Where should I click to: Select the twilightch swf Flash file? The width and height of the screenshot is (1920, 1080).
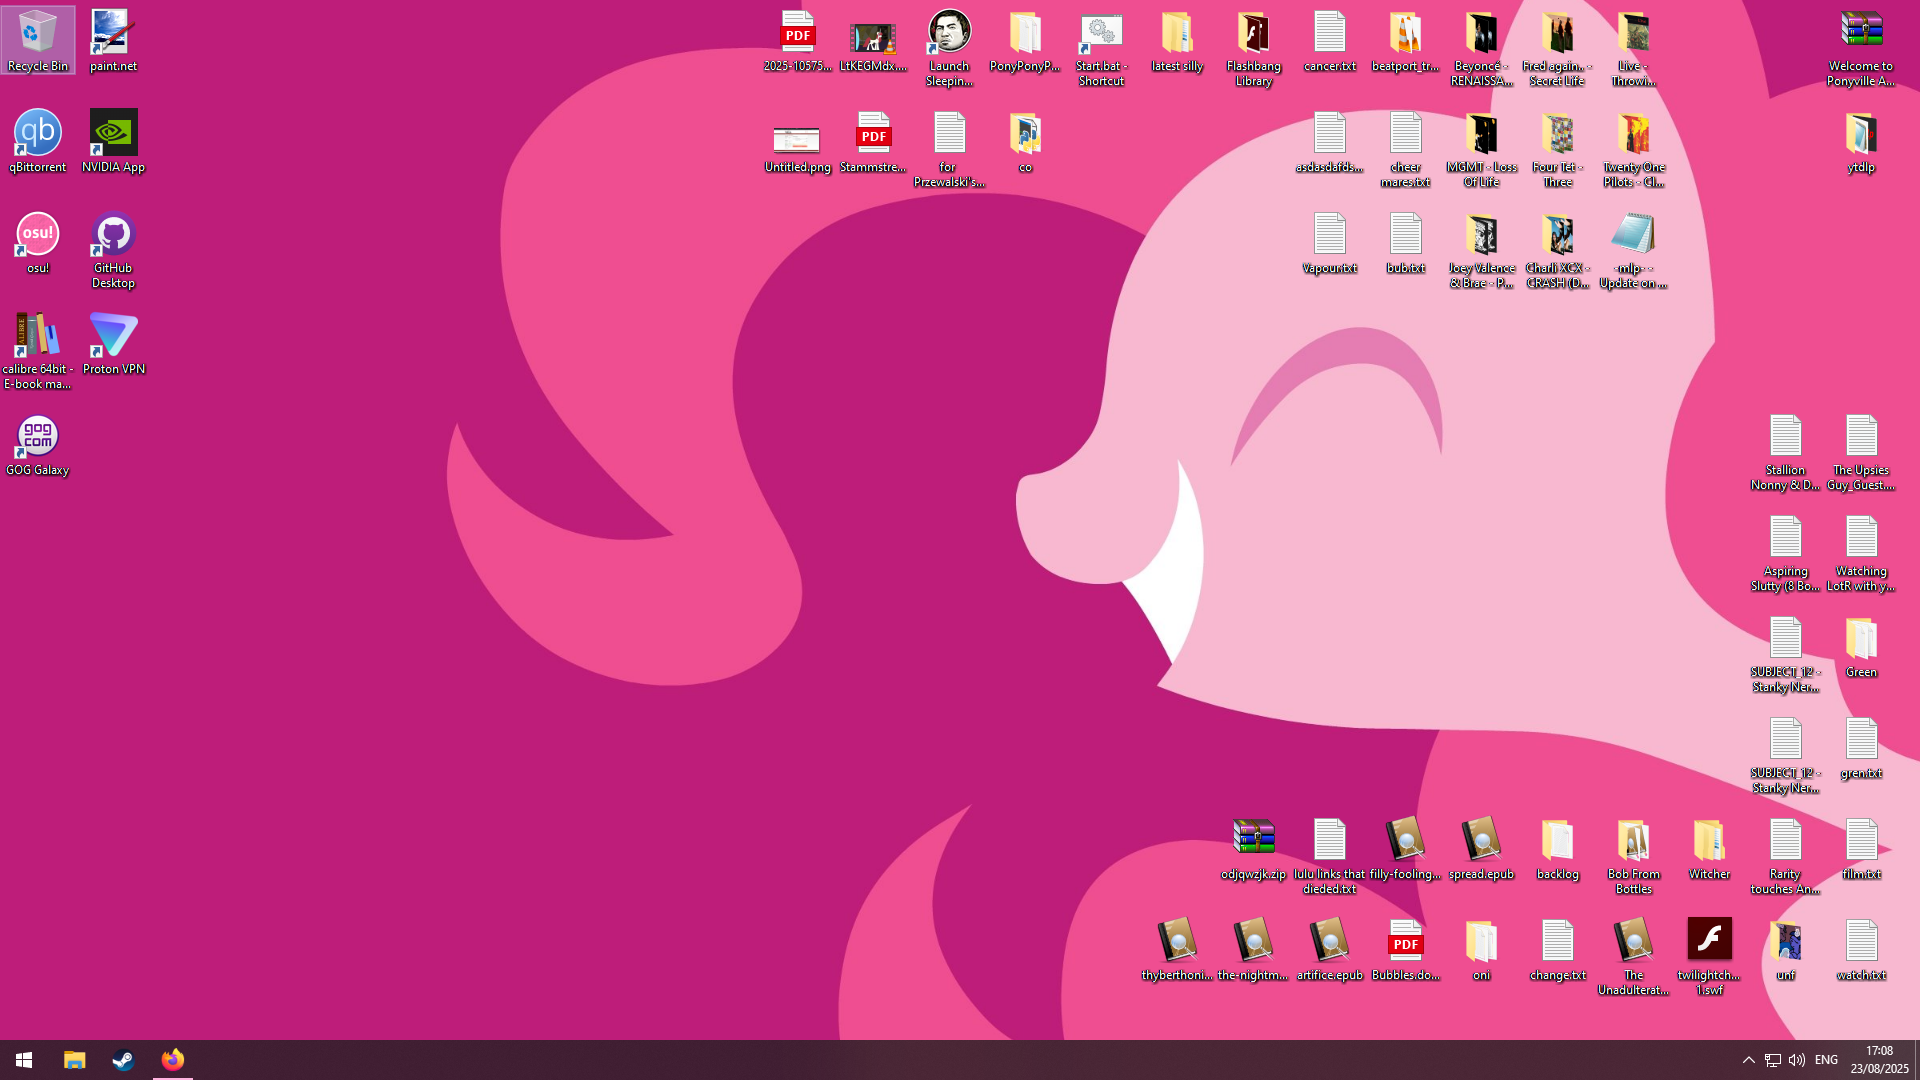(1709, 945)
